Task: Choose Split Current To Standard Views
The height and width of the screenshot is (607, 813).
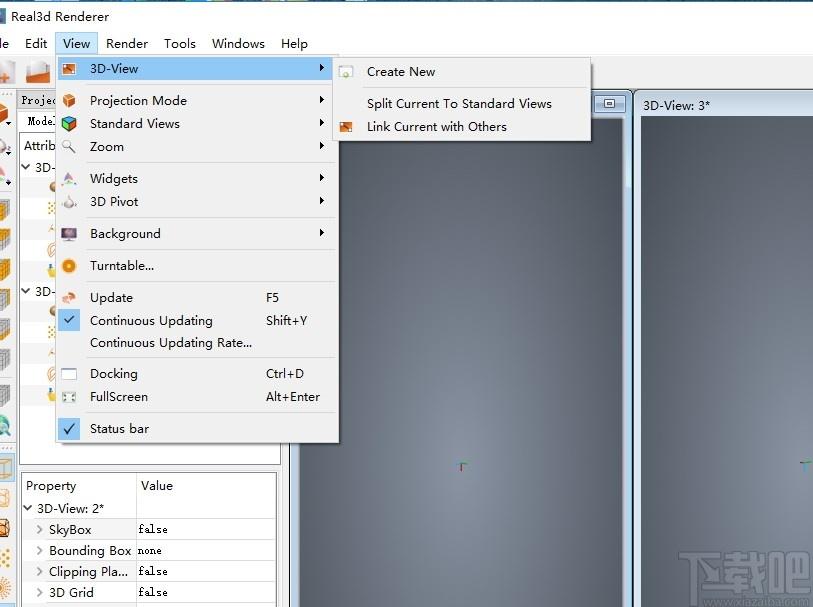Action: point(459,104)
